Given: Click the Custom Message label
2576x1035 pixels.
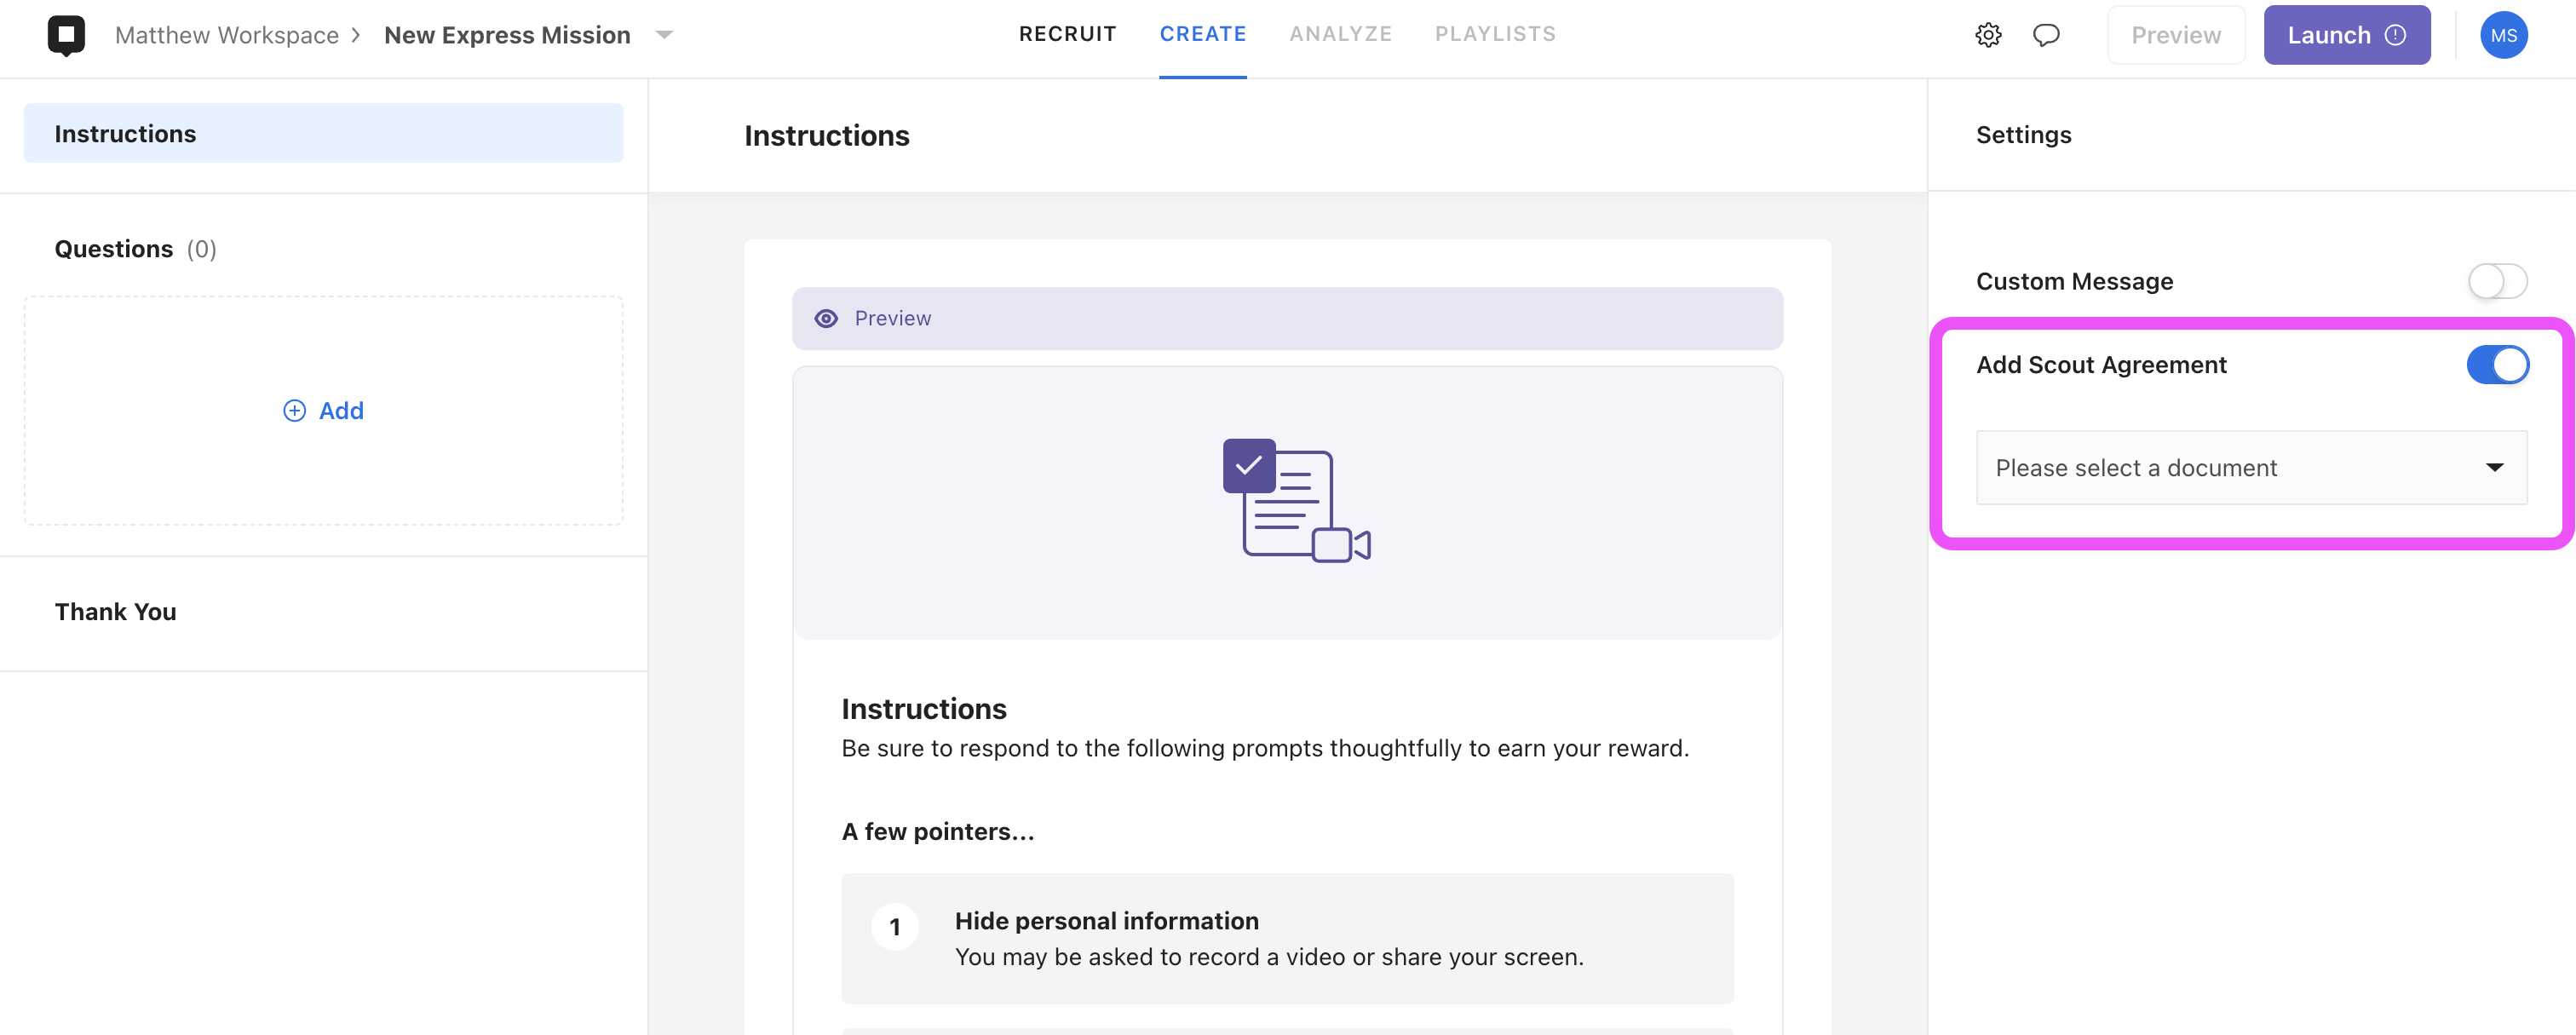Looking at the screenshot, I should tap(2074, 281).
